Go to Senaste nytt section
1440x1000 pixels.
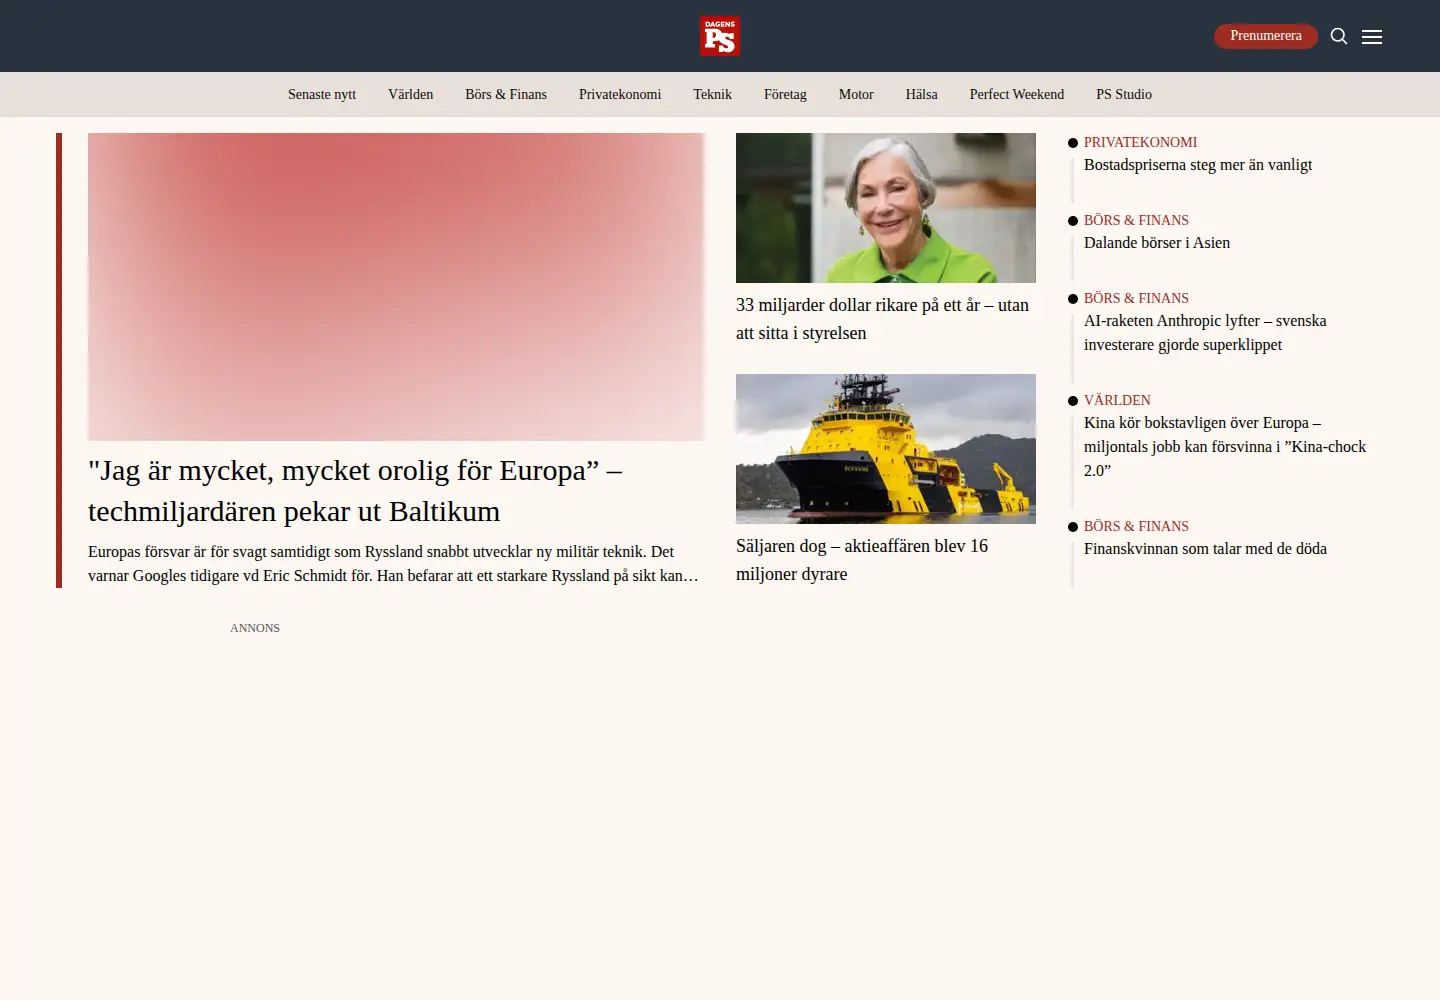(x=322, y=94)
